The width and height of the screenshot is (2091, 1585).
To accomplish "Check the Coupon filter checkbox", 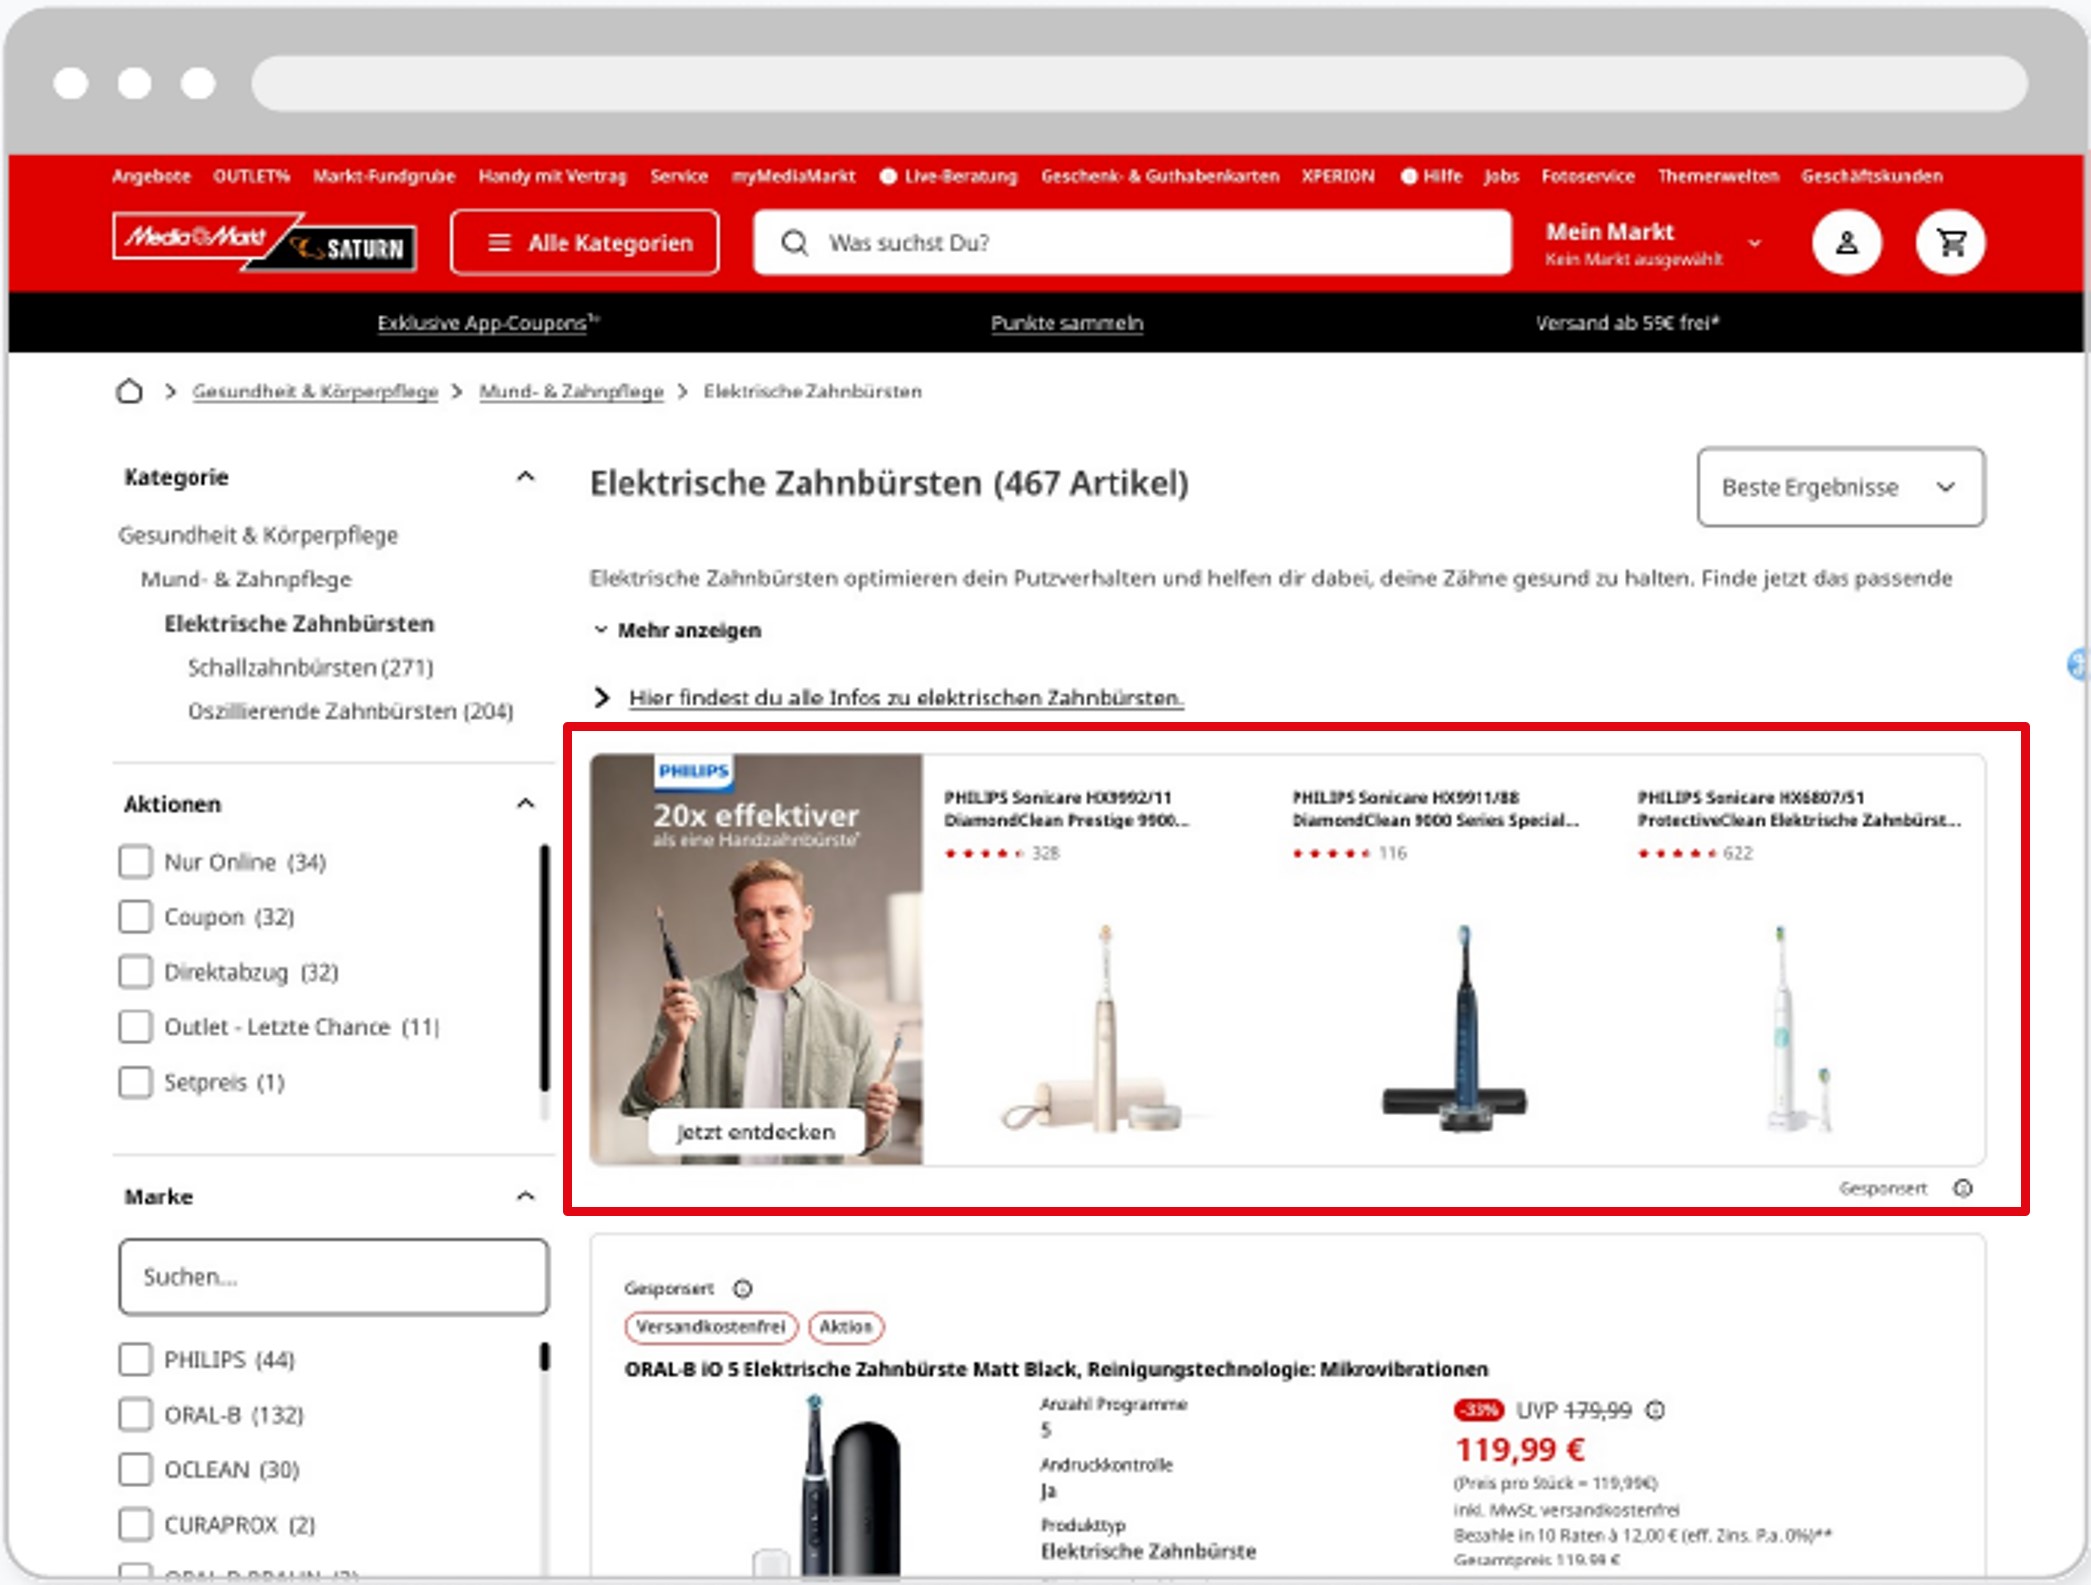I will [x=136, y=917].
